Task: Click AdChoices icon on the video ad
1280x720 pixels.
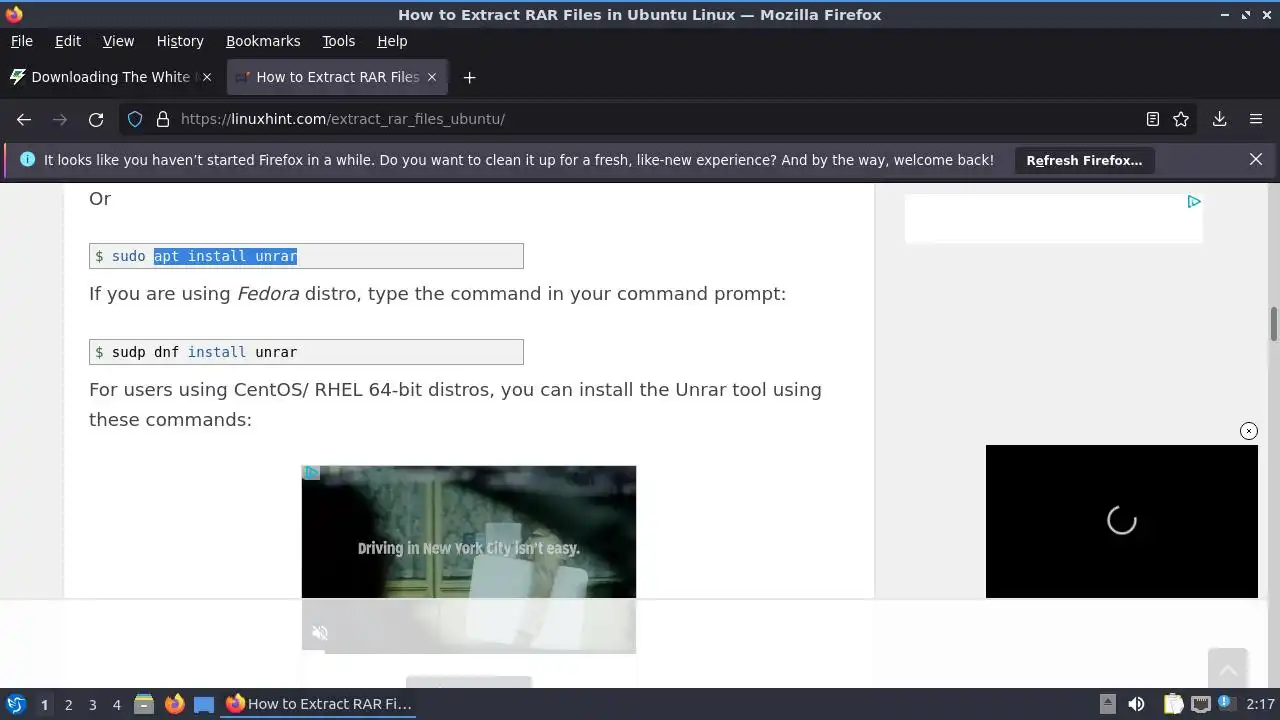Action: click(x=311, y=472)
